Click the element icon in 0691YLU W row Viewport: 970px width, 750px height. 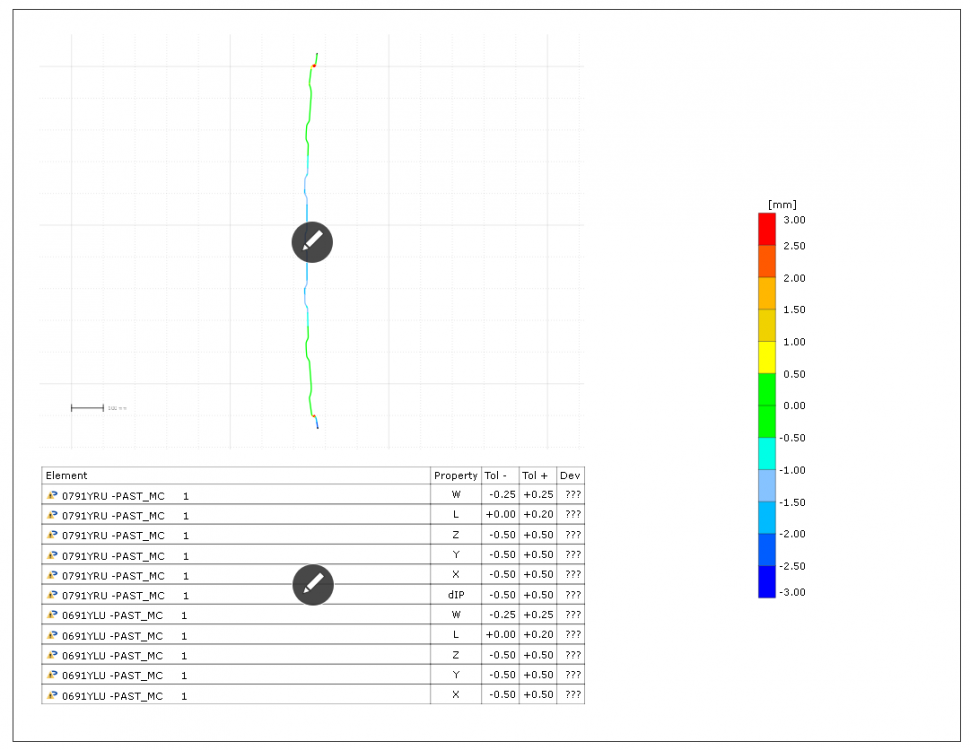coord(52,615)
